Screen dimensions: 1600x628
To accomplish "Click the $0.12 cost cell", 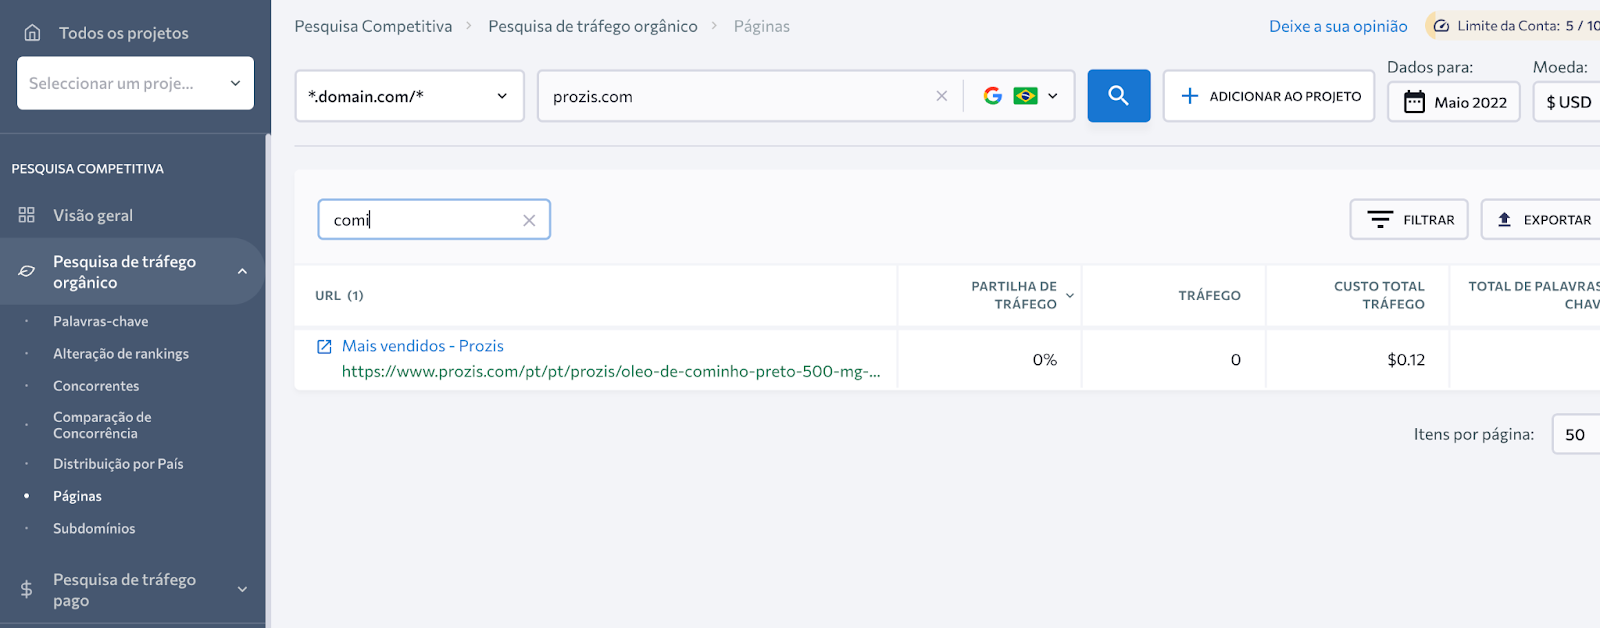I will click(1406, 360).
